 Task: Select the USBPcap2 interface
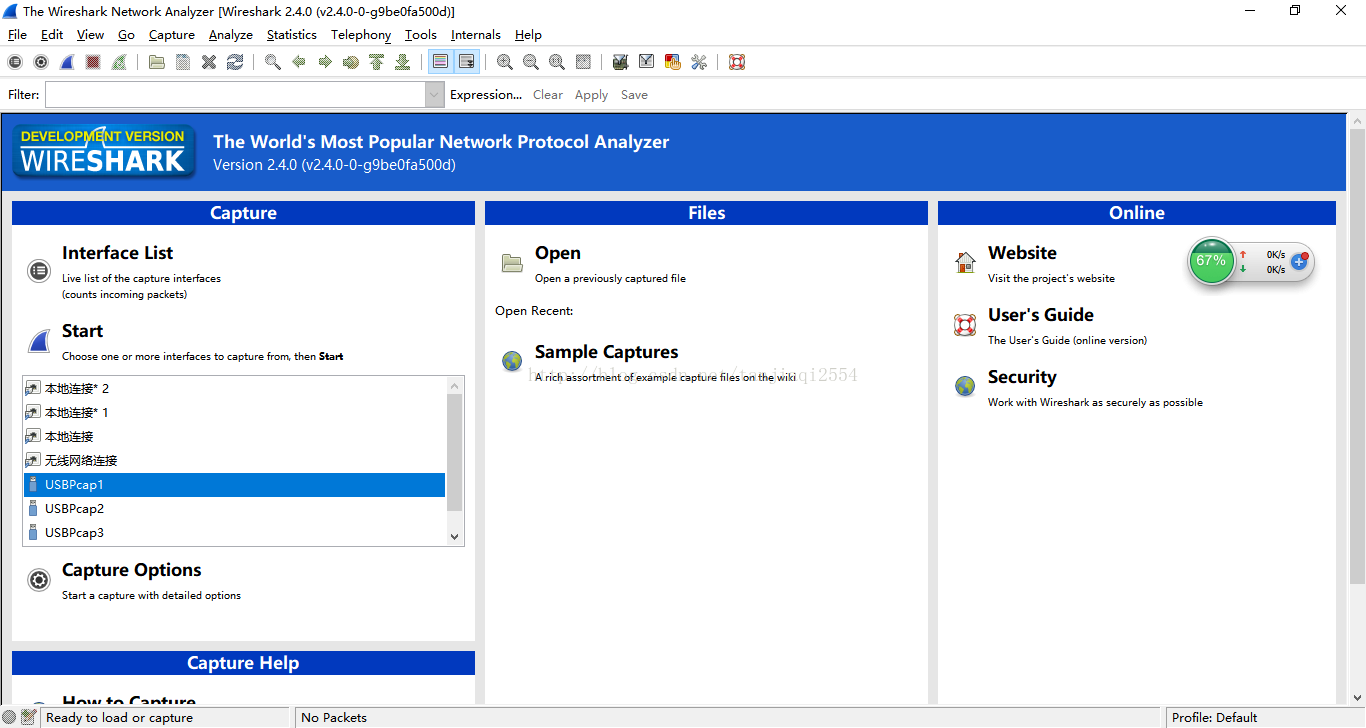pos(234,508)
